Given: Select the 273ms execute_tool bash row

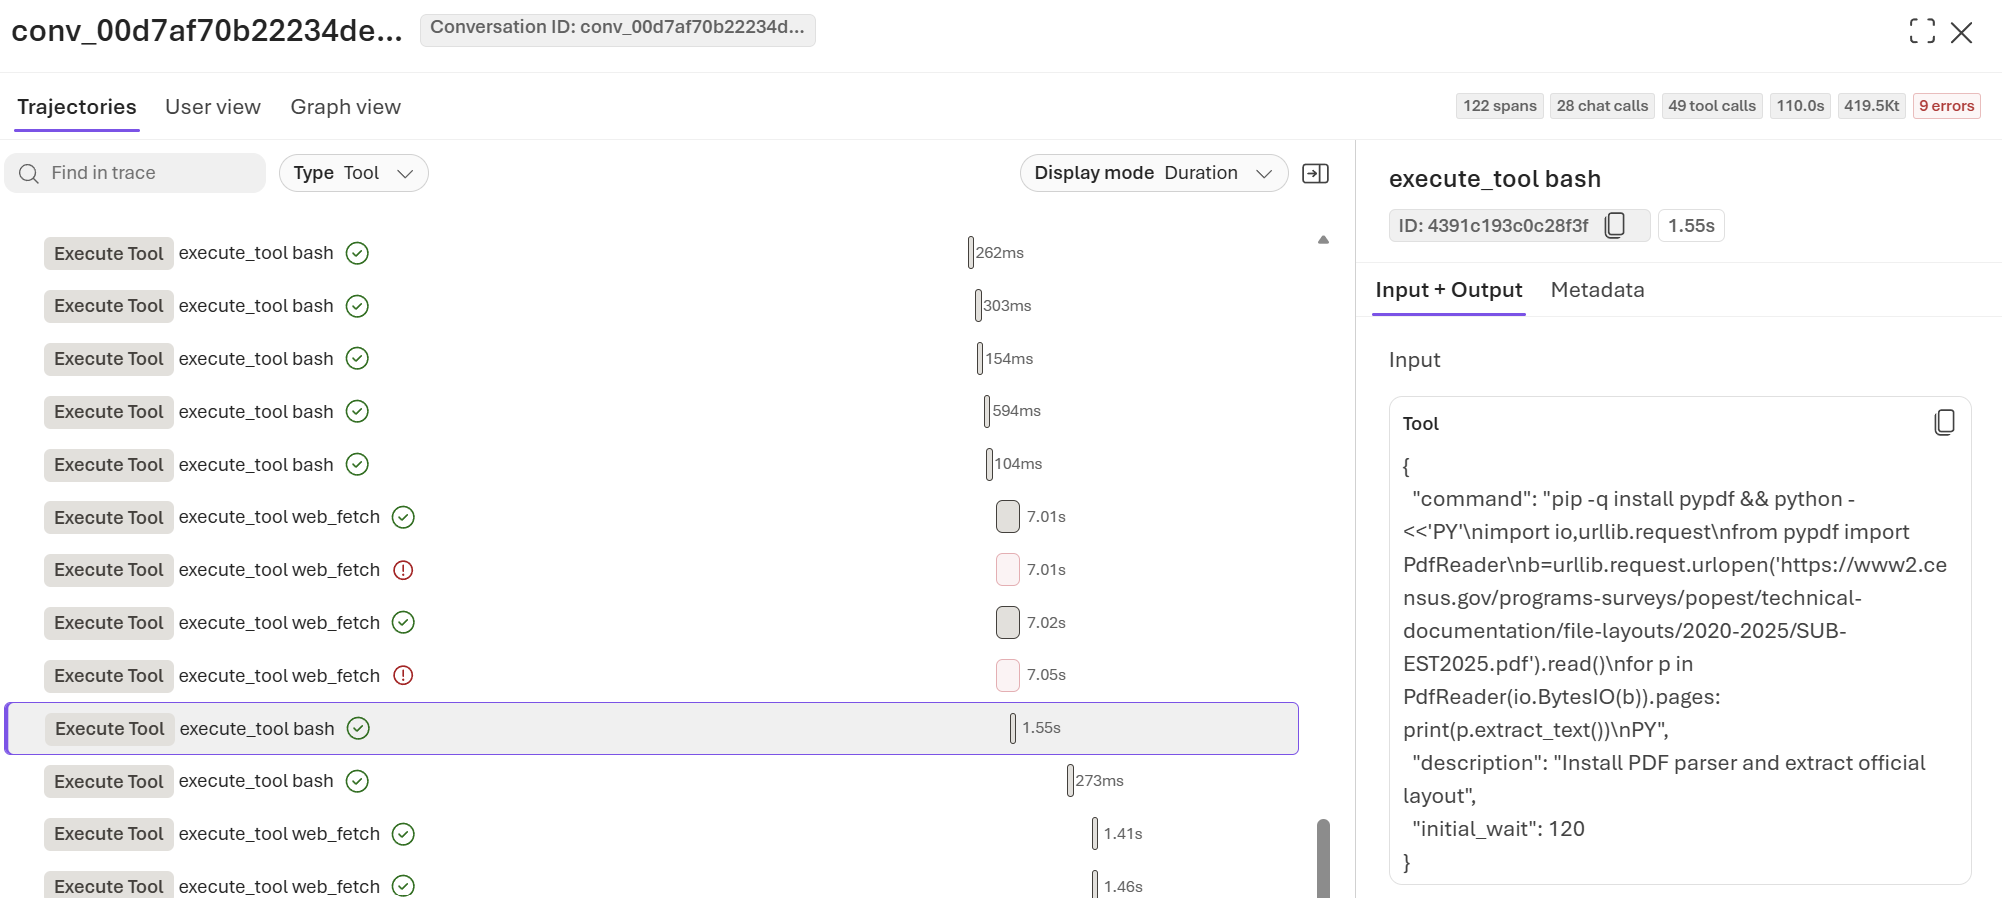Looking at the screenshot, I should click(651, 781).
